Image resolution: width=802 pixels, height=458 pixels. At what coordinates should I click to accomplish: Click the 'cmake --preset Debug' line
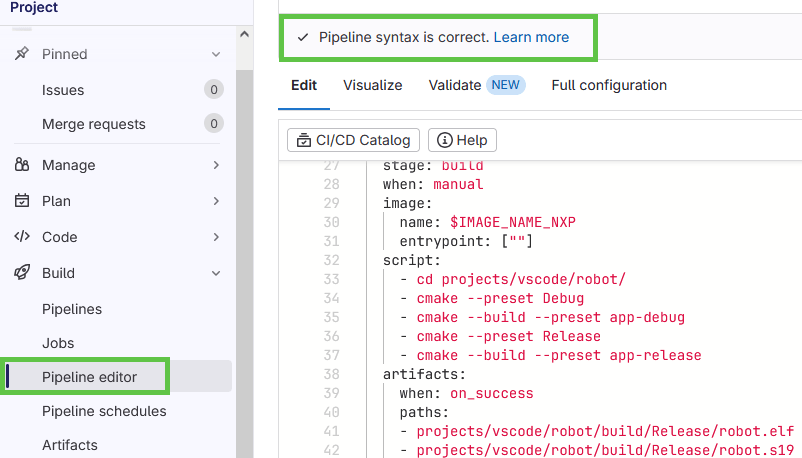tap(492, 298)
